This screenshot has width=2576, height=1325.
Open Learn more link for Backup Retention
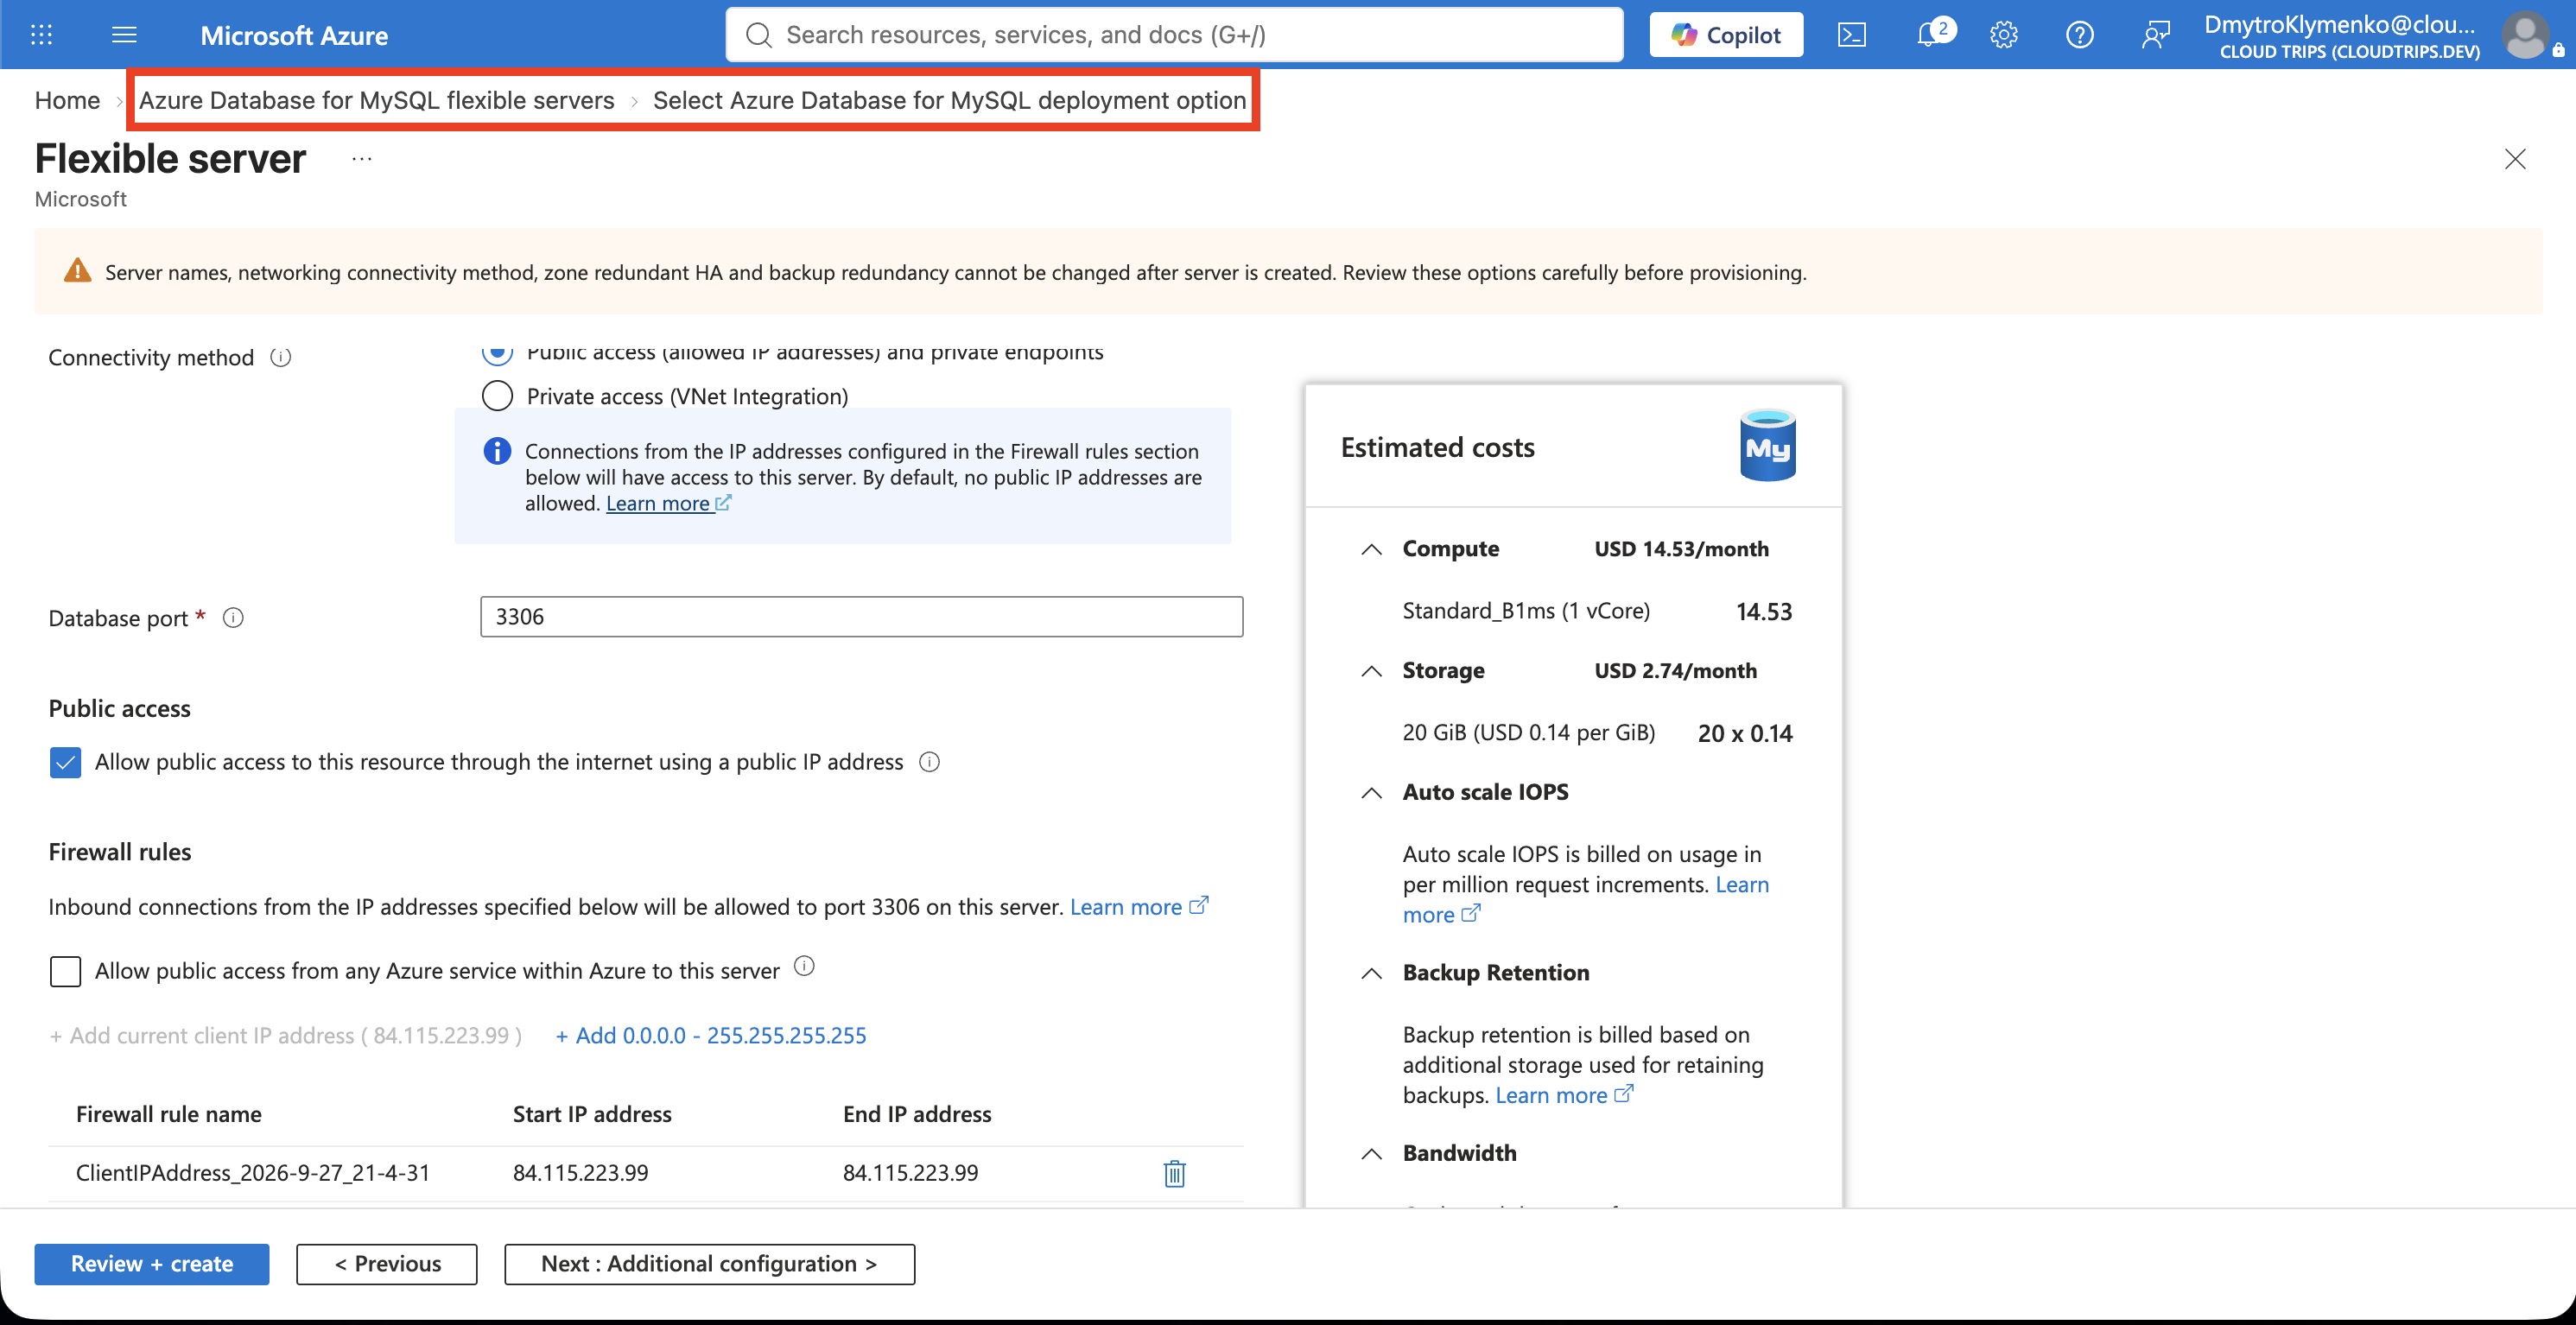coord(1564,1095)
